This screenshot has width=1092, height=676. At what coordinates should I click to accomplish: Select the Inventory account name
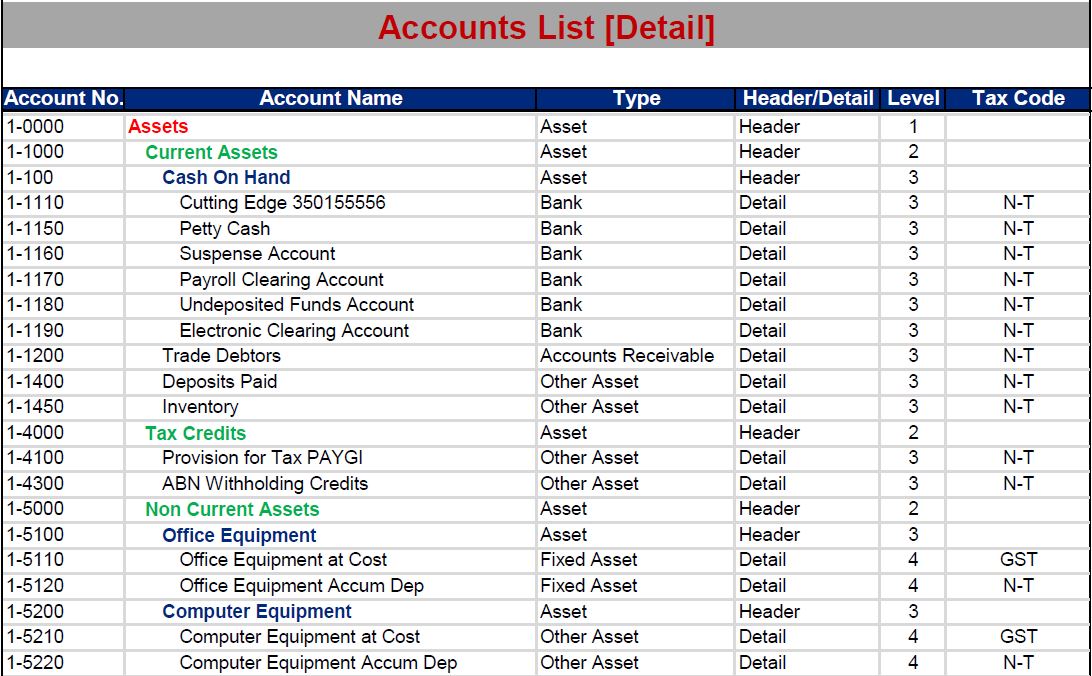pos(200,407)
